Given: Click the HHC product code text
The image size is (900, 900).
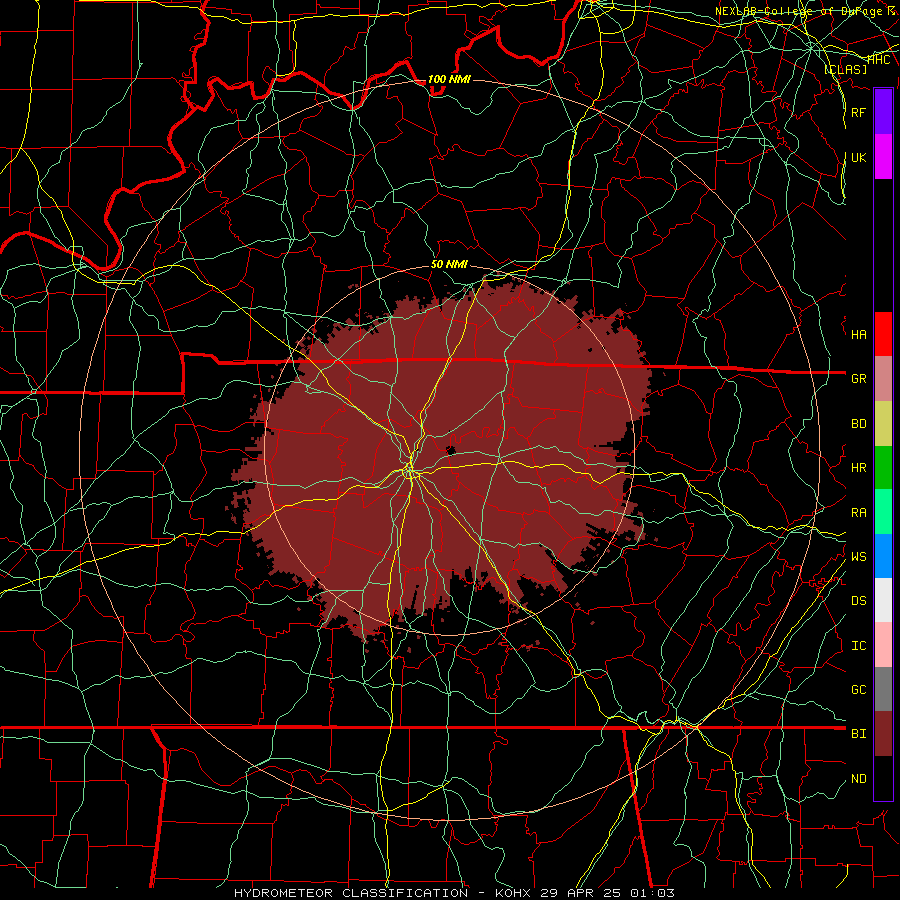Looking at the screenshot, I should (878, 59).
